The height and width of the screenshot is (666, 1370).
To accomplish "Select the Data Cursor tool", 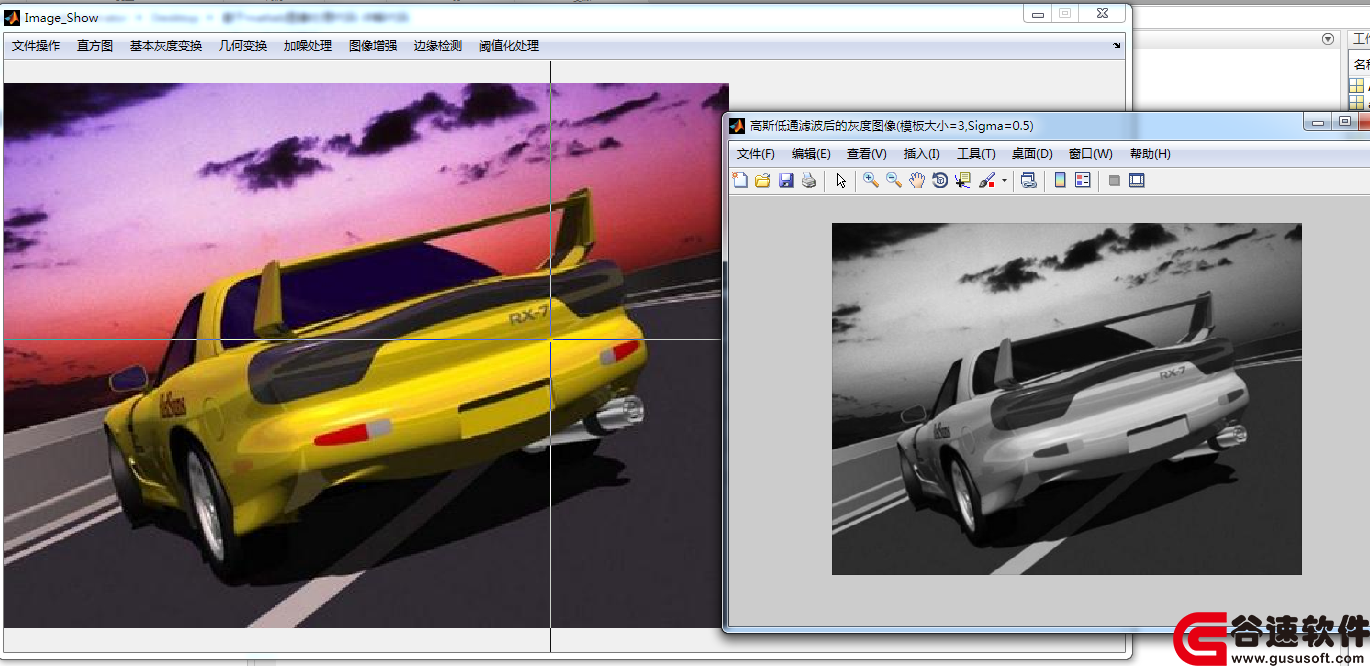I will coord(963,181).
